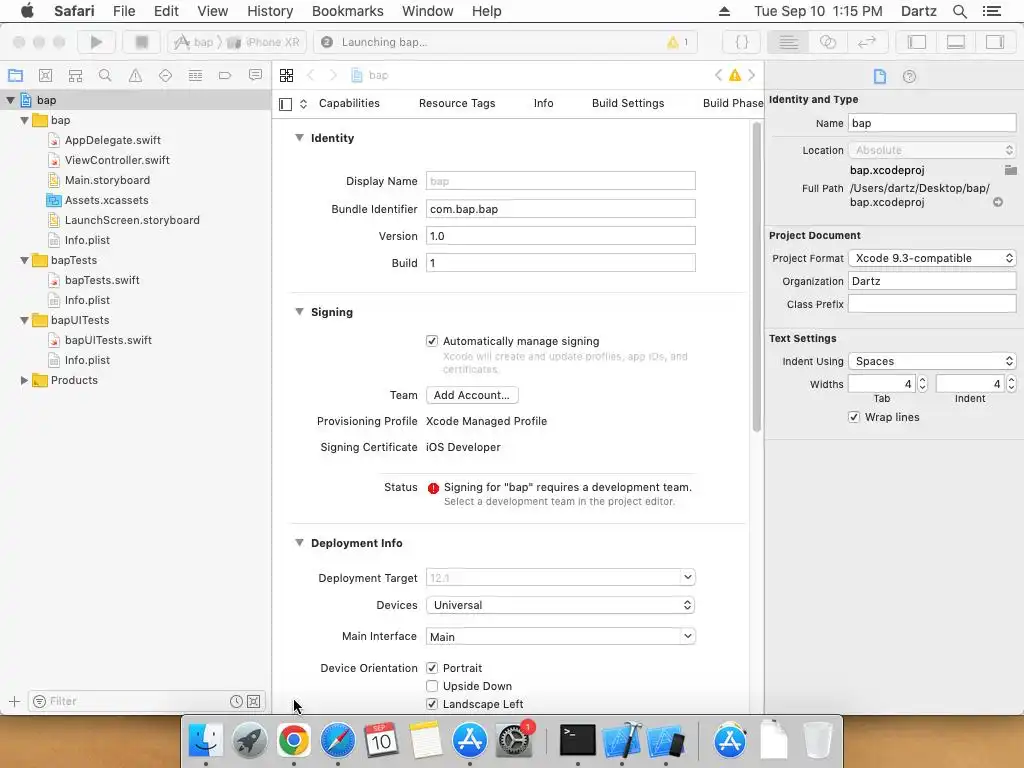Collapse the Identity section
Screen dimensions: 1024x768
click(299, 138)
